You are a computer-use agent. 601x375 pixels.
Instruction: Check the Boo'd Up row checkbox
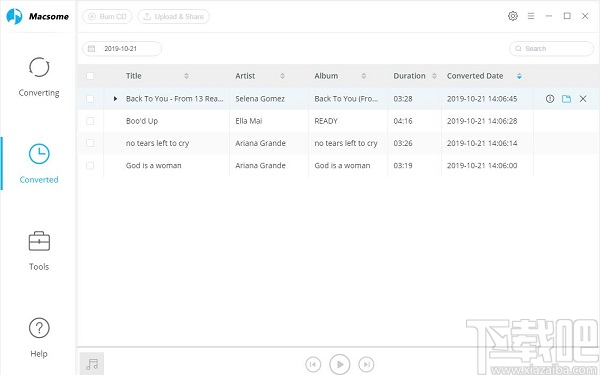[x=90, y=121]
